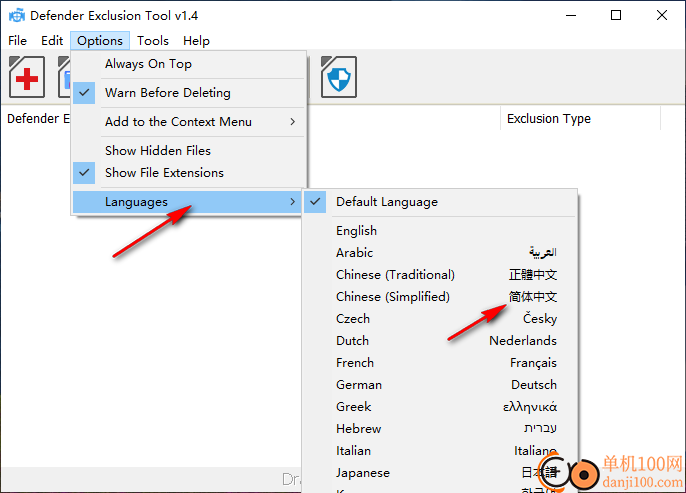Close the Options menu
The image size is (686, 493).
100,41
